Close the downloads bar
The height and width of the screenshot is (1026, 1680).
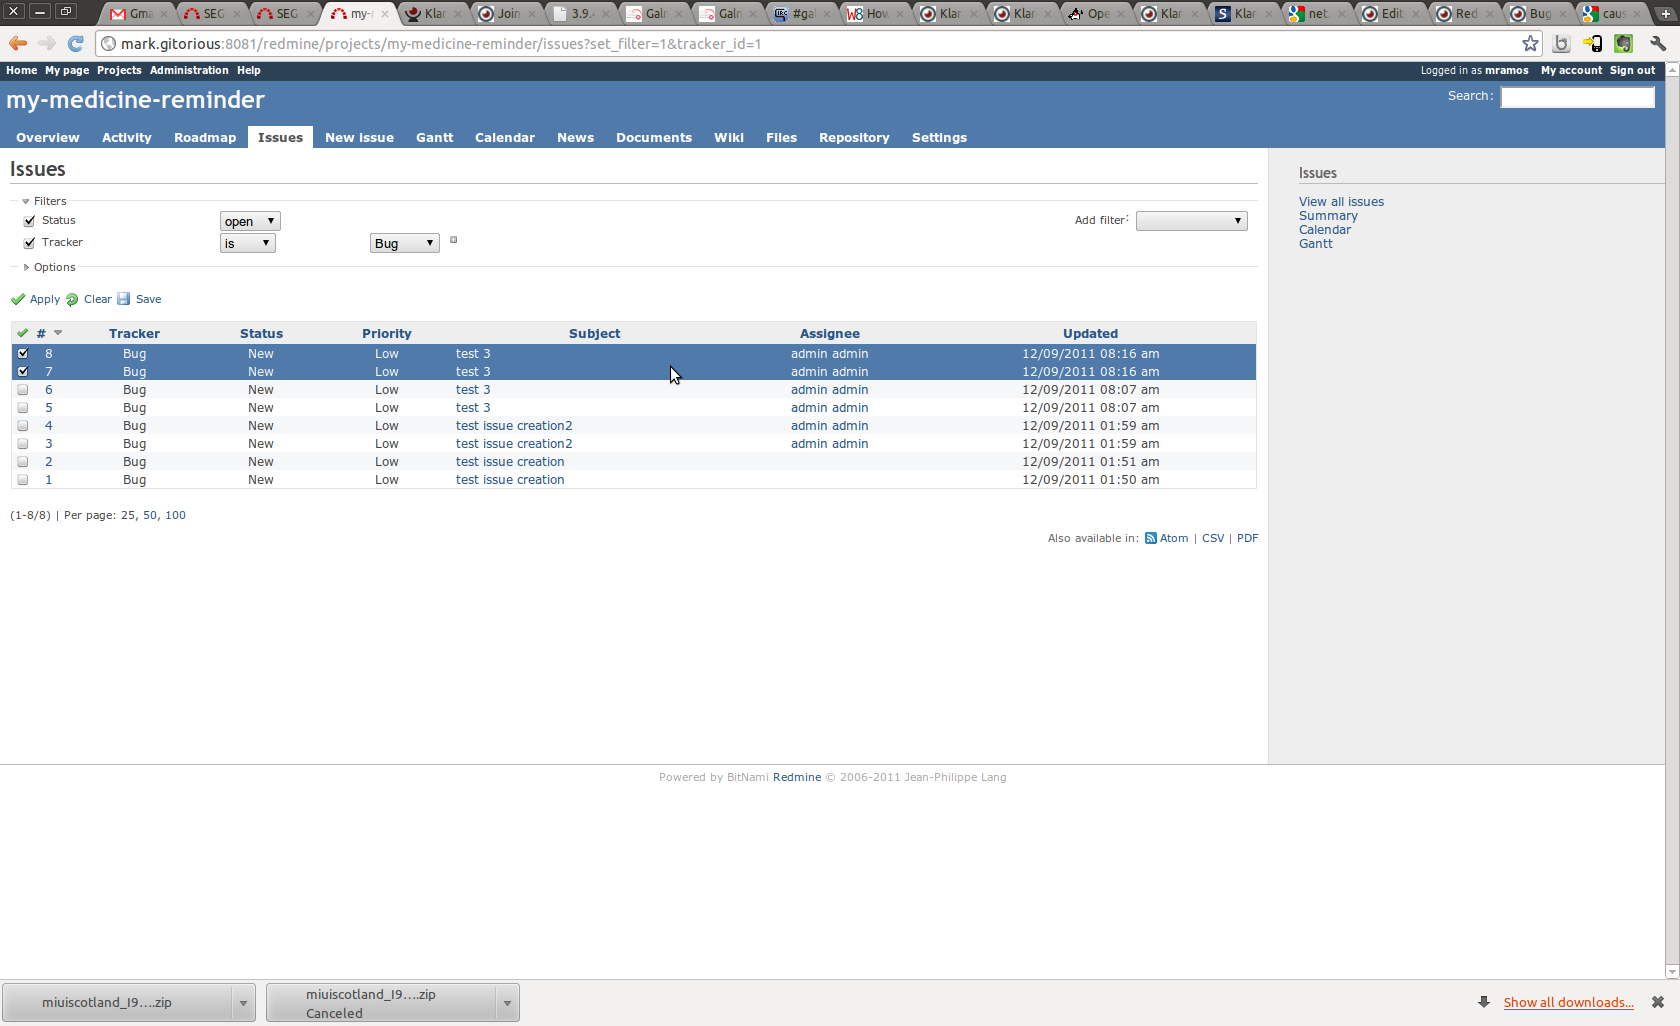pos(1657,1002)
